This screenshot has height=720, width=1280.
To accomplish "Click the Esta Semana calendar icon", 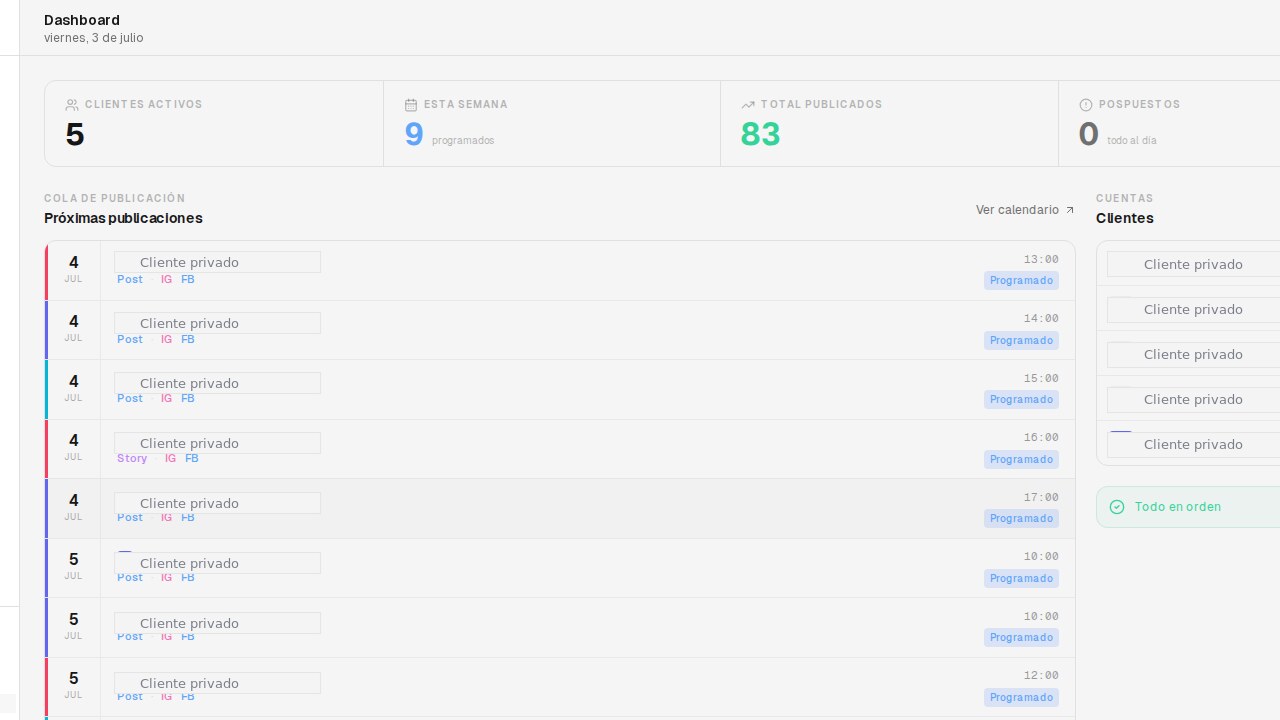I will (410, 105).
